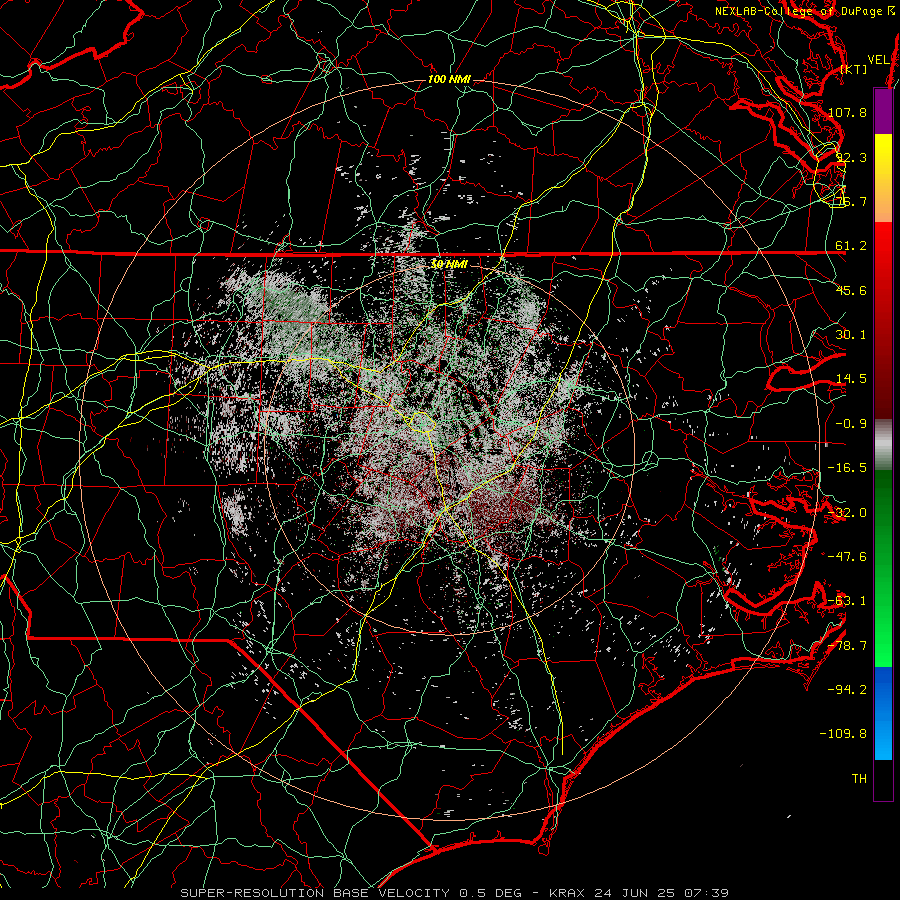This screenshot has height=900, width=900.
Task: Select the -0.9 legend value
Action: (851, 424)
